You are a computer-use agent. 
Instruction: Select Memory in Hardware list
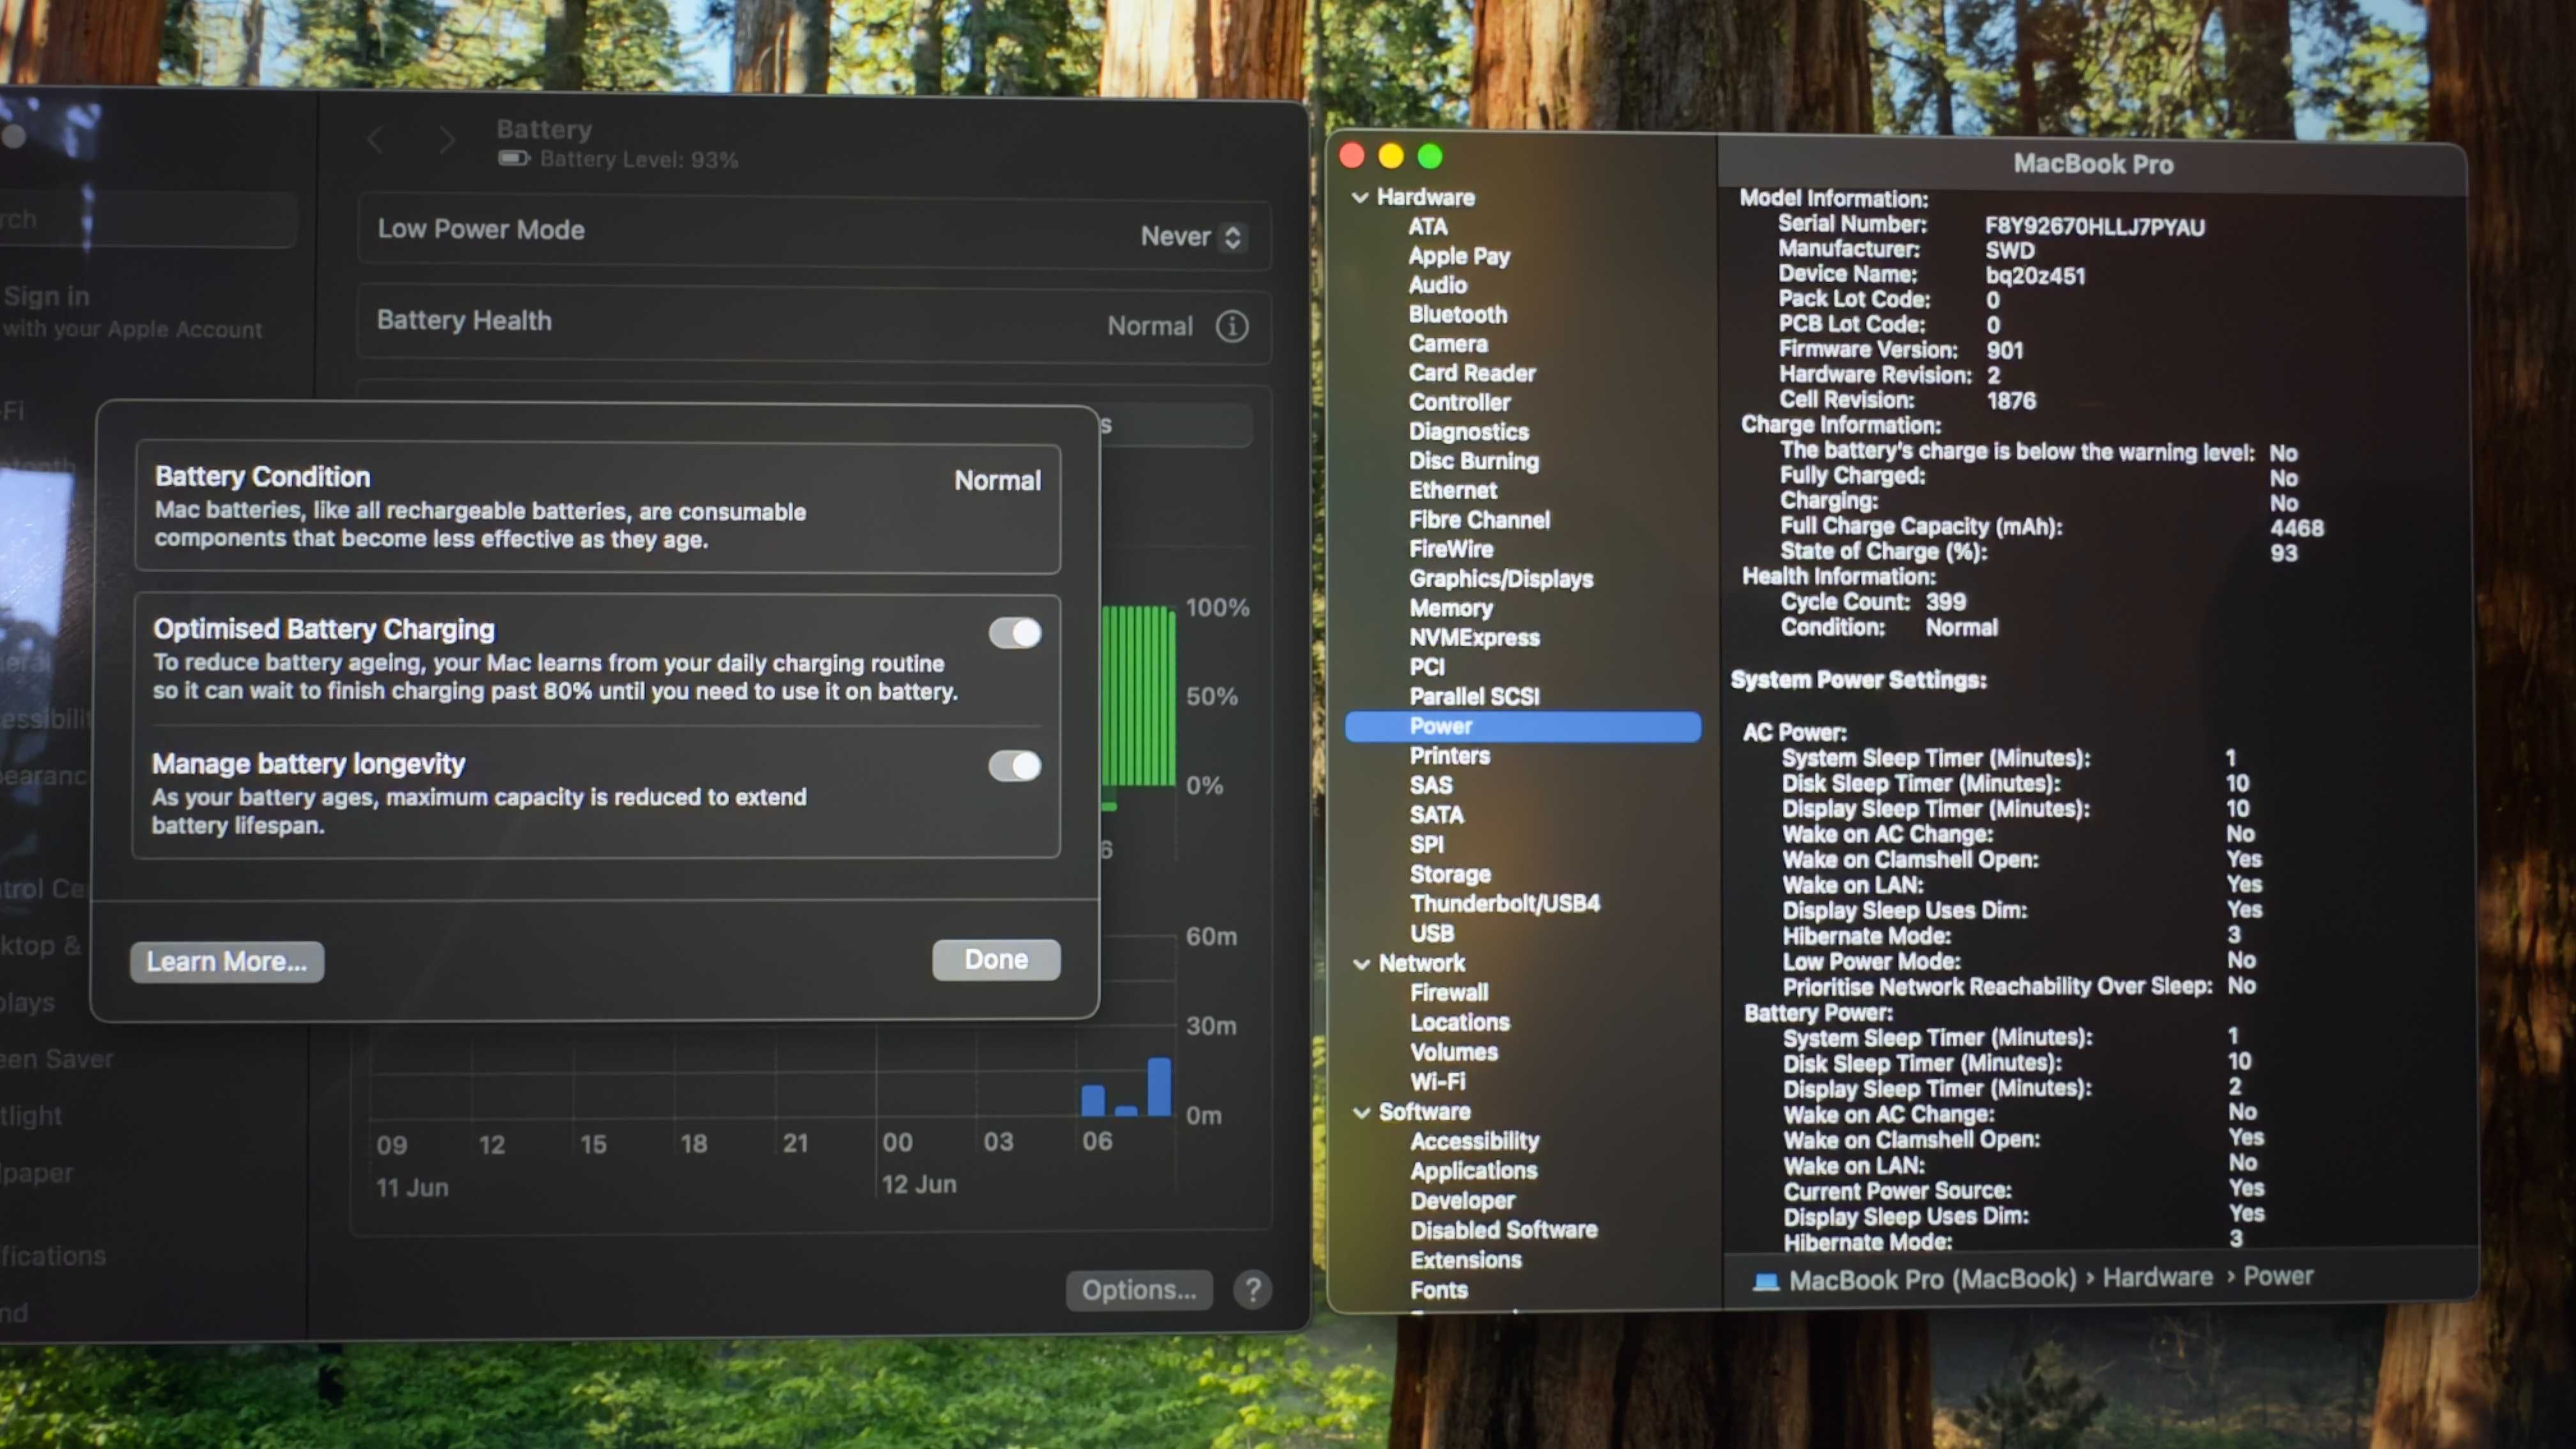pos(1451,608)
